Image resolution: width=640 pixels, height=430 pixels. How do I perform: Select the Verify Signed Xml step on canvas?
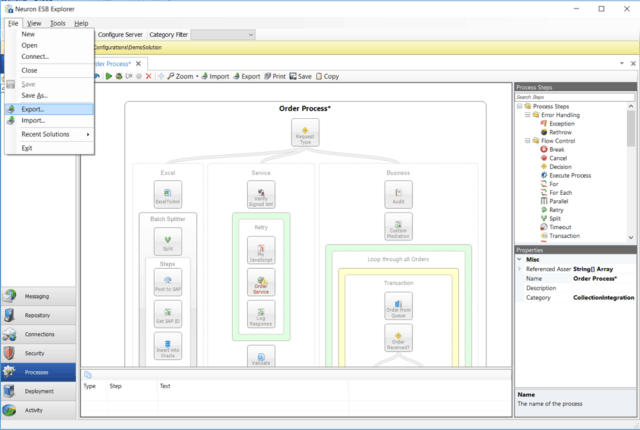coord(261,195)
